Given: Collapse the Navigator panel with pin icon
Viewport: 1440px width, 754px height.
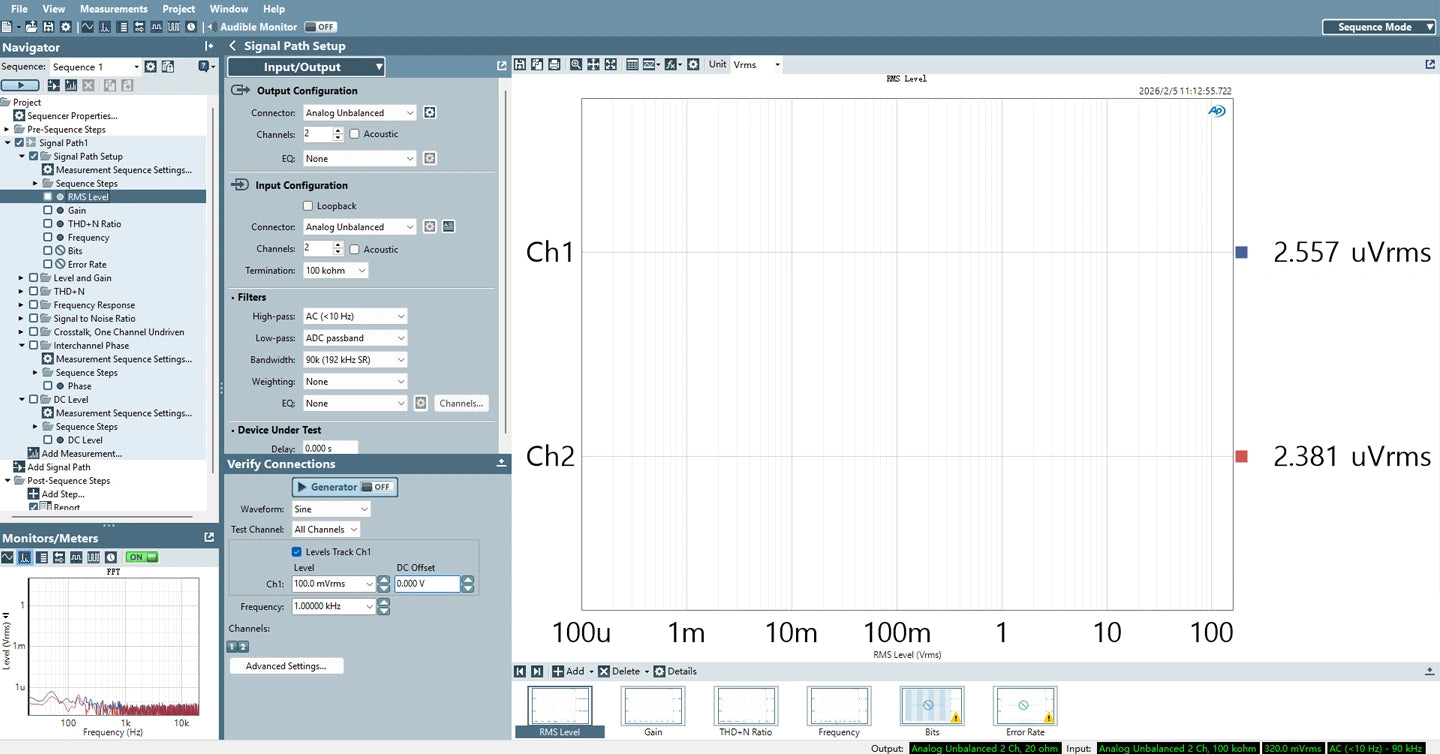Looking at the screenshot, I should (x=209, y=46).
